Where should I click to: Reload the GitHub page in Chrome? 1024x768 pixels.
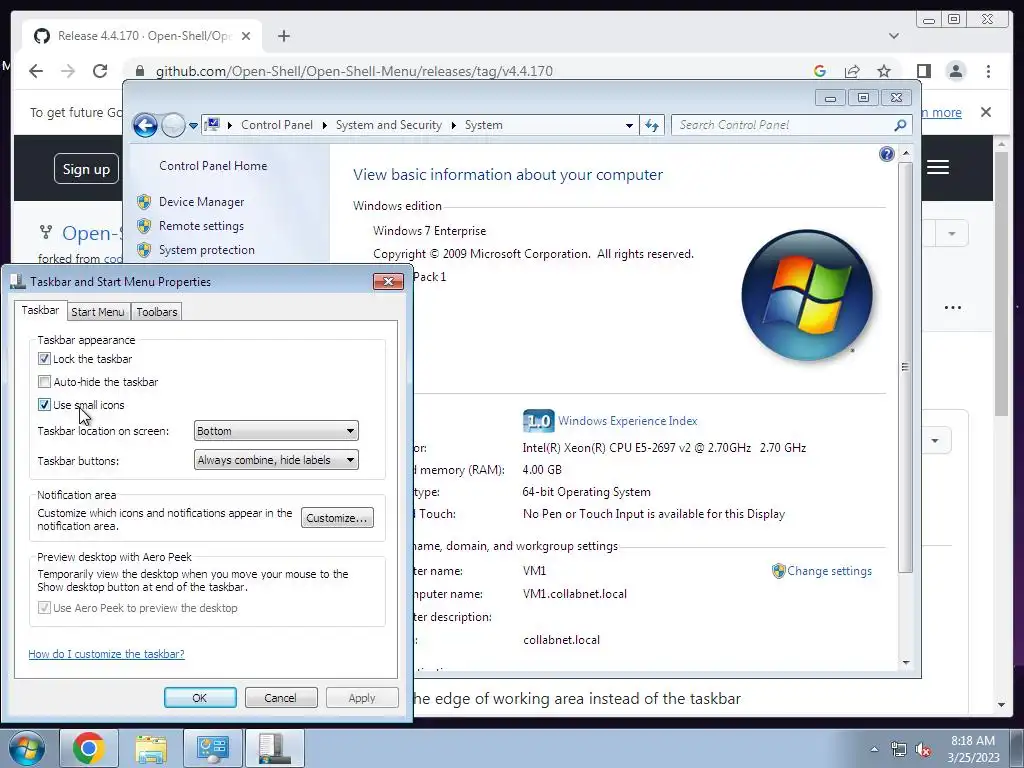coord(100,71)
